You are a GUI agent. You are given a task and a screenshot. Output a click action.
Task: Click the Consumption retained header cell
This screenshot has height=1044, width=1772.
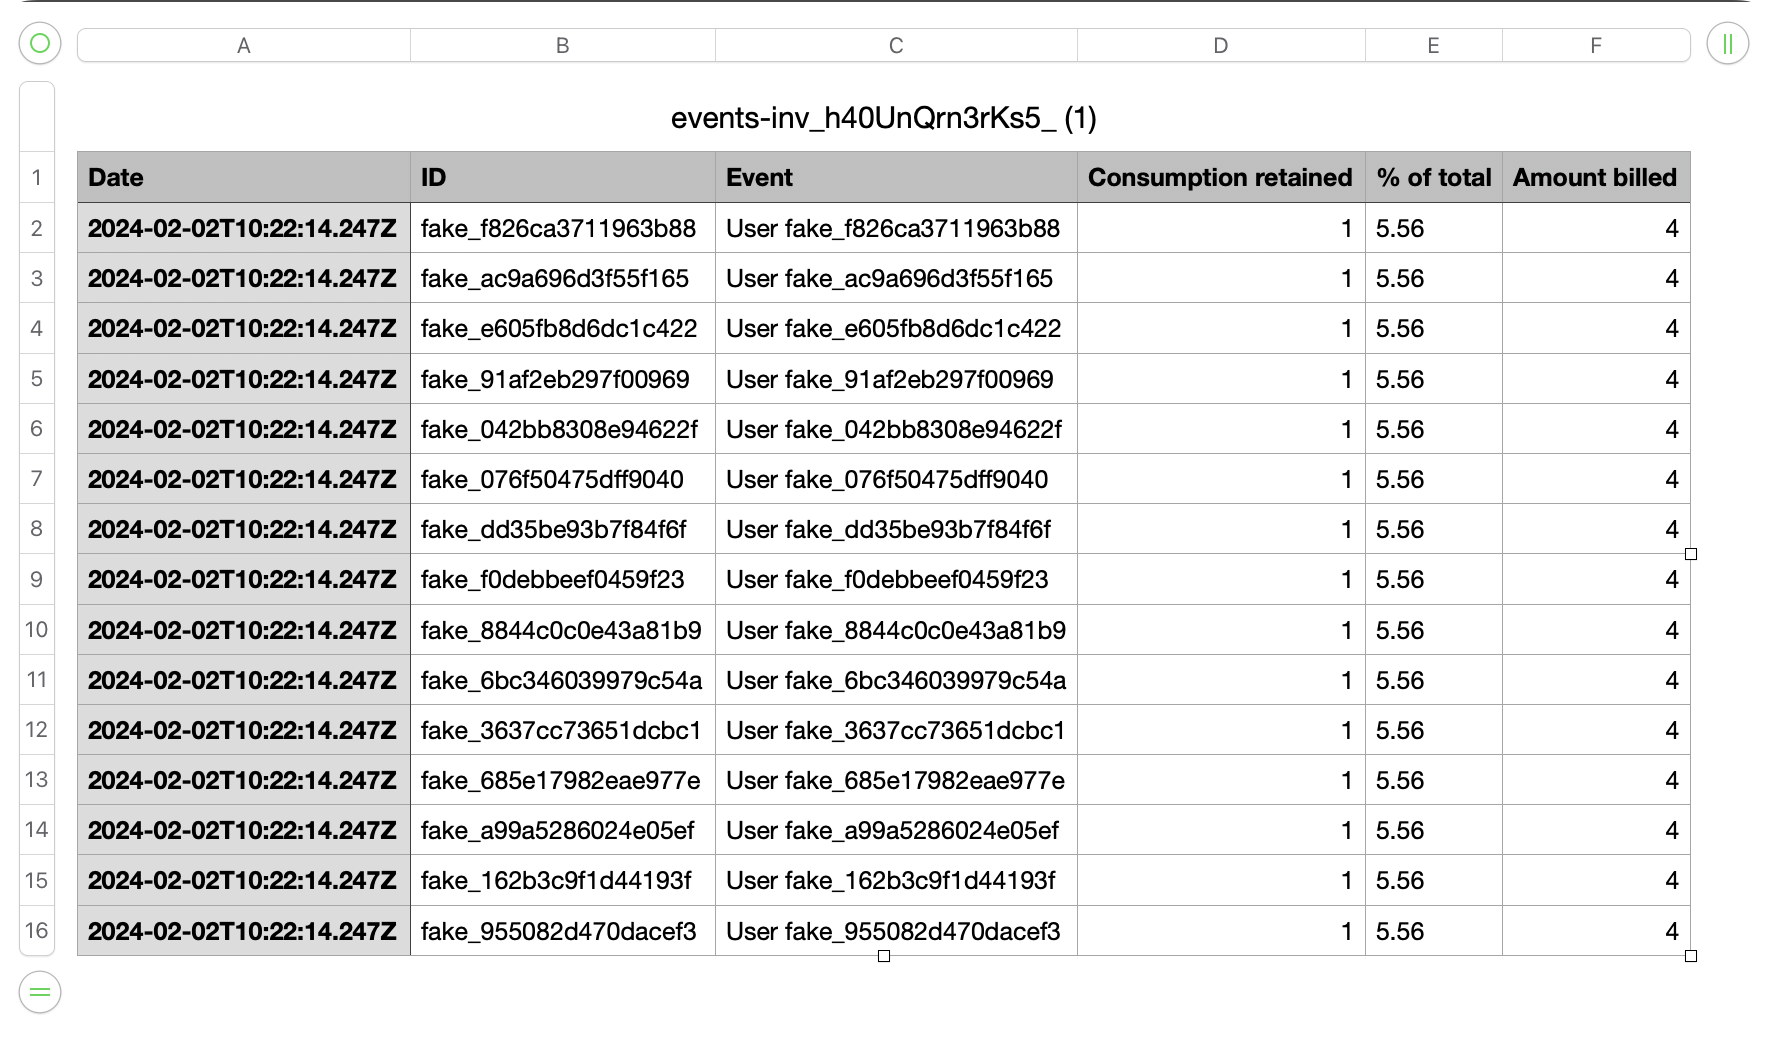pos(1221,177)
